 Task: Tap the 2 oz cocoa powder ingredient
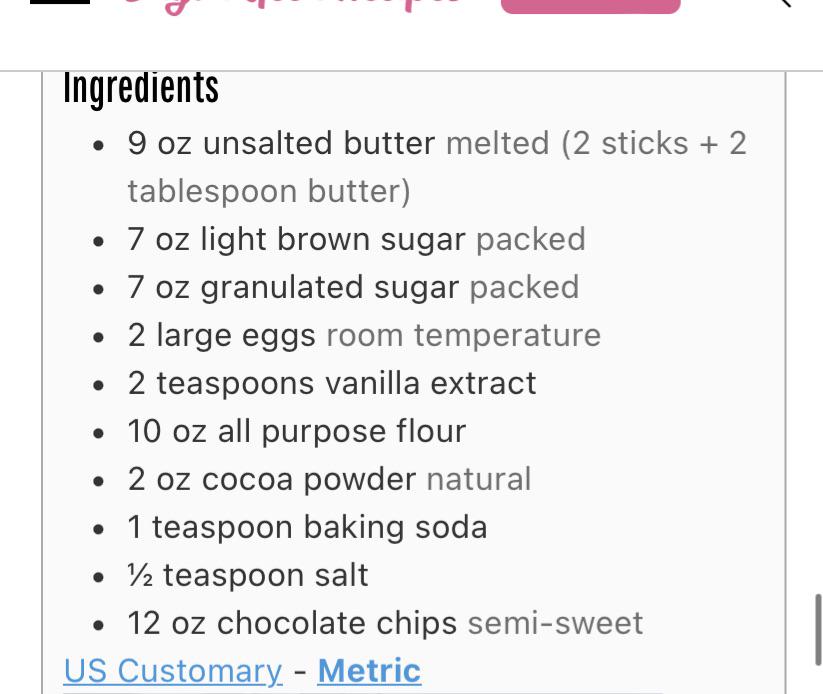271,479
